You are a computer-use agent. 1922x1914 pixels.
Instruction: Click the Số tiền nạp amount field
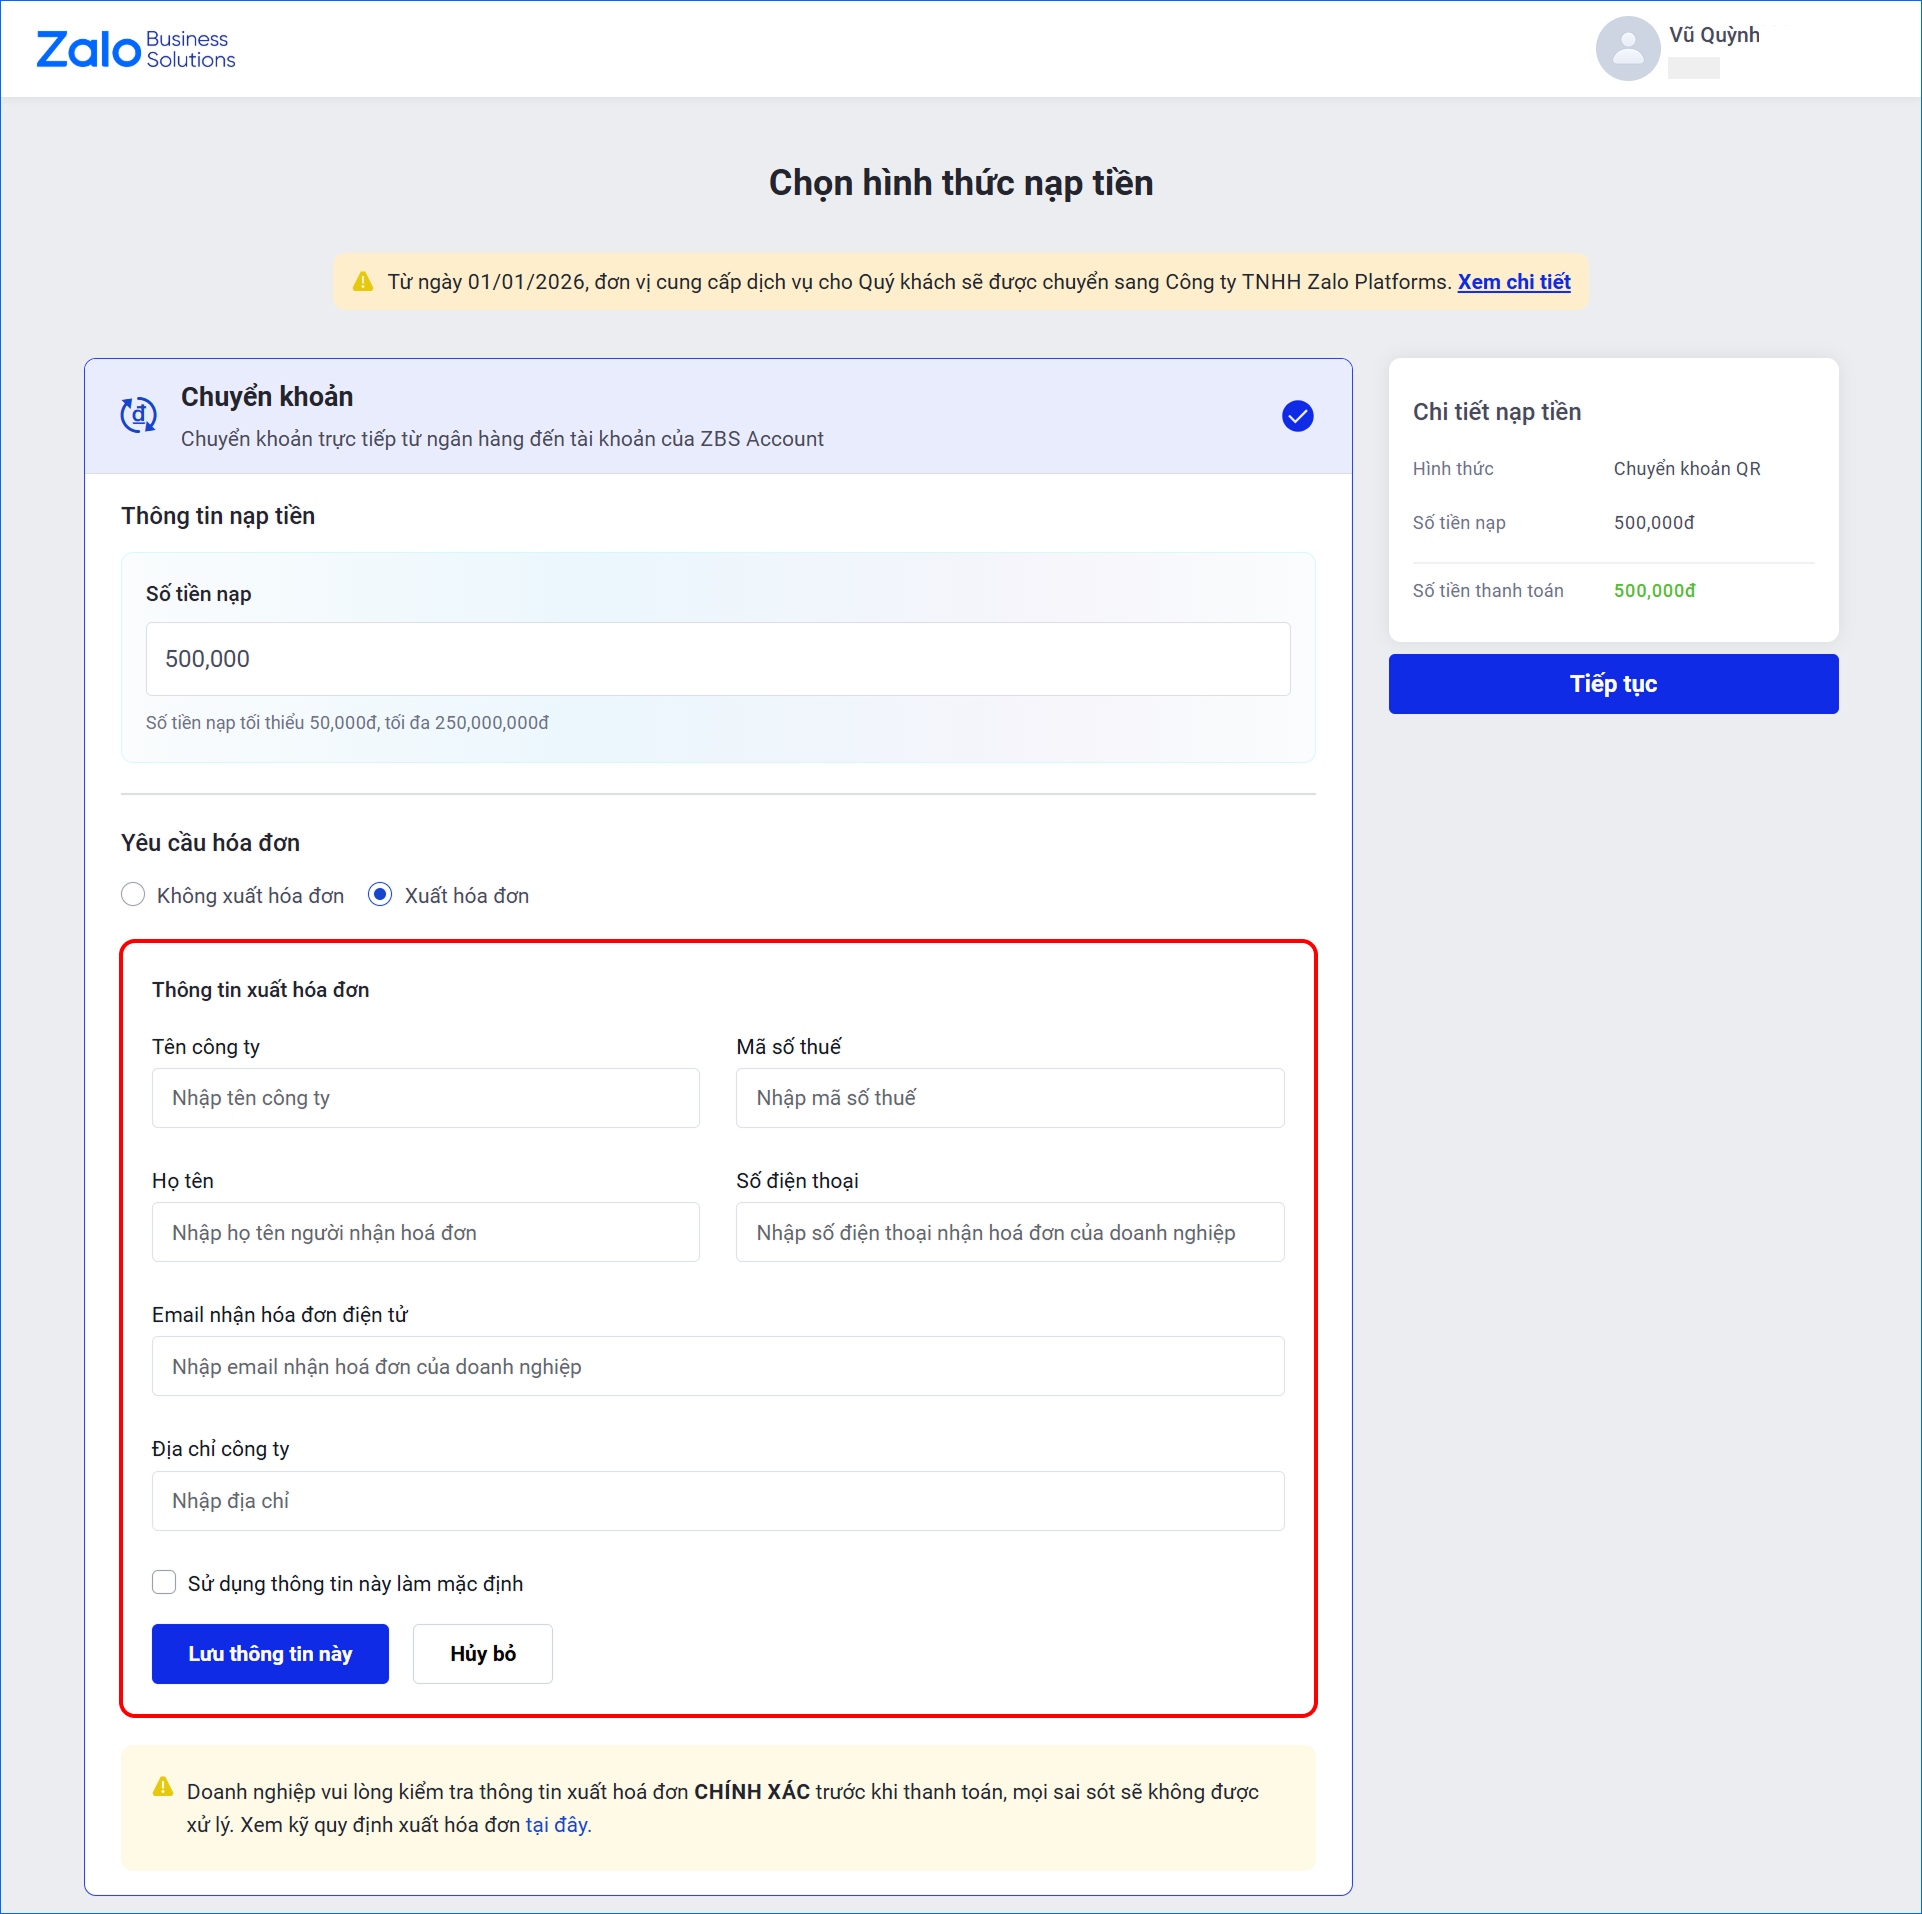tap(717, 659)
